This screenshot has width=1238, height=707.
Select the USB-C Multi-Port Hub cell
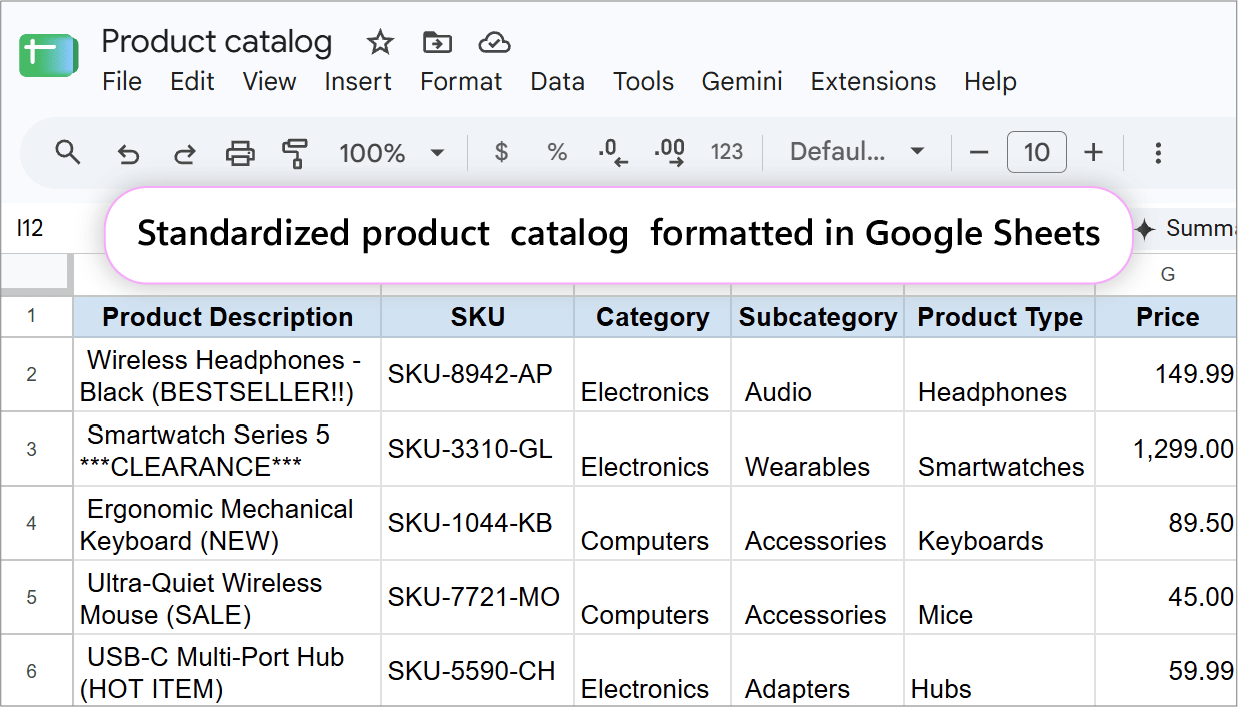[227, 671]
